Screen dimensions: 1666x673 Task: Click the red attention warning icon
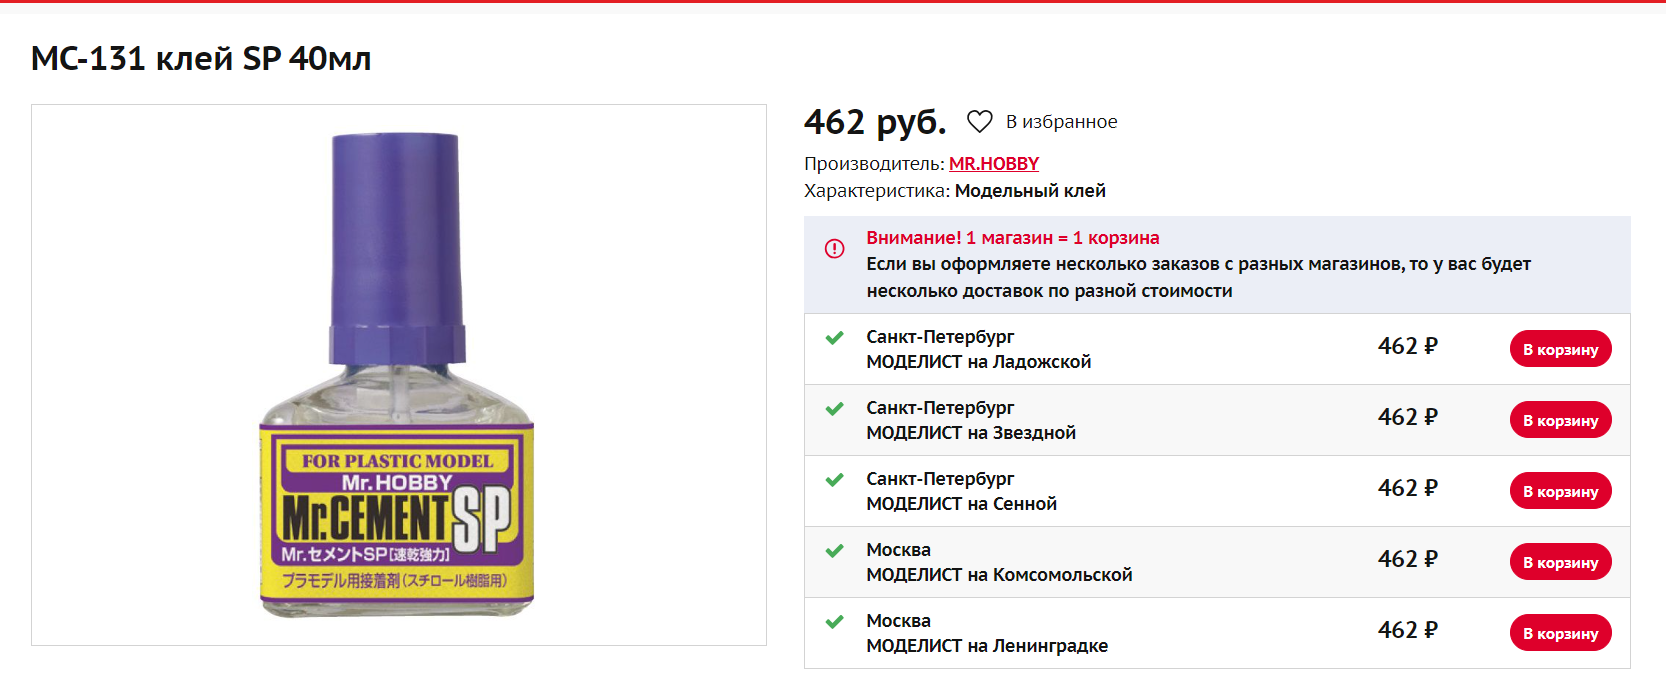[x=834, y=249]
